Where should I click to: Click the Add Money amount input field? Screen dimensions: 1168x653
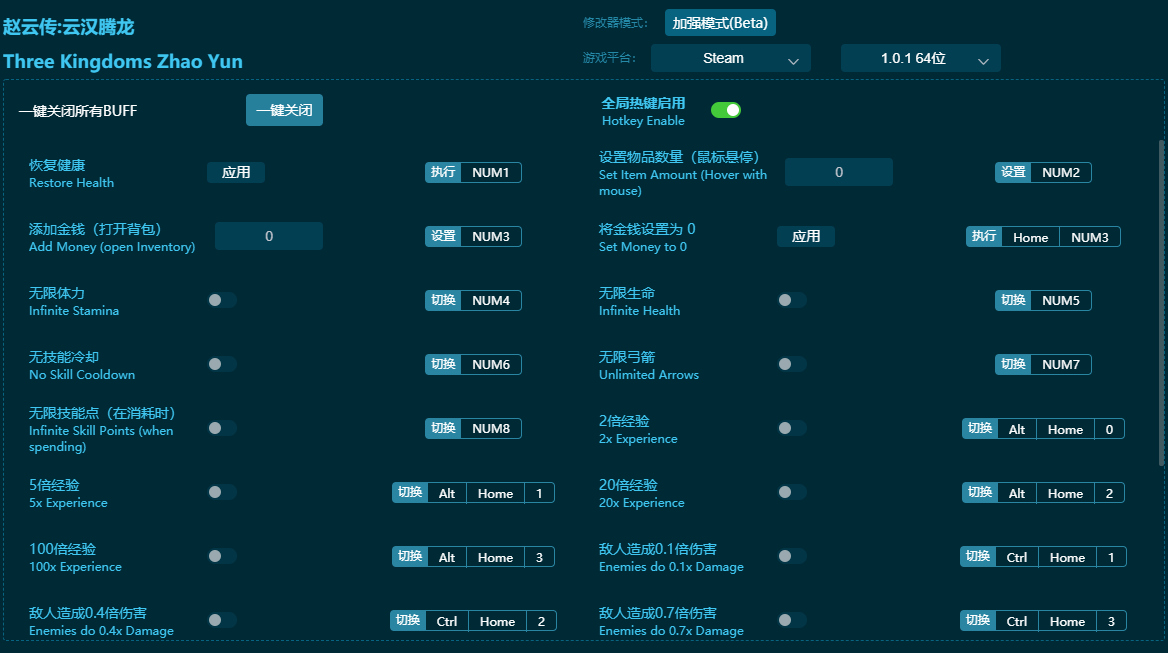268,236
